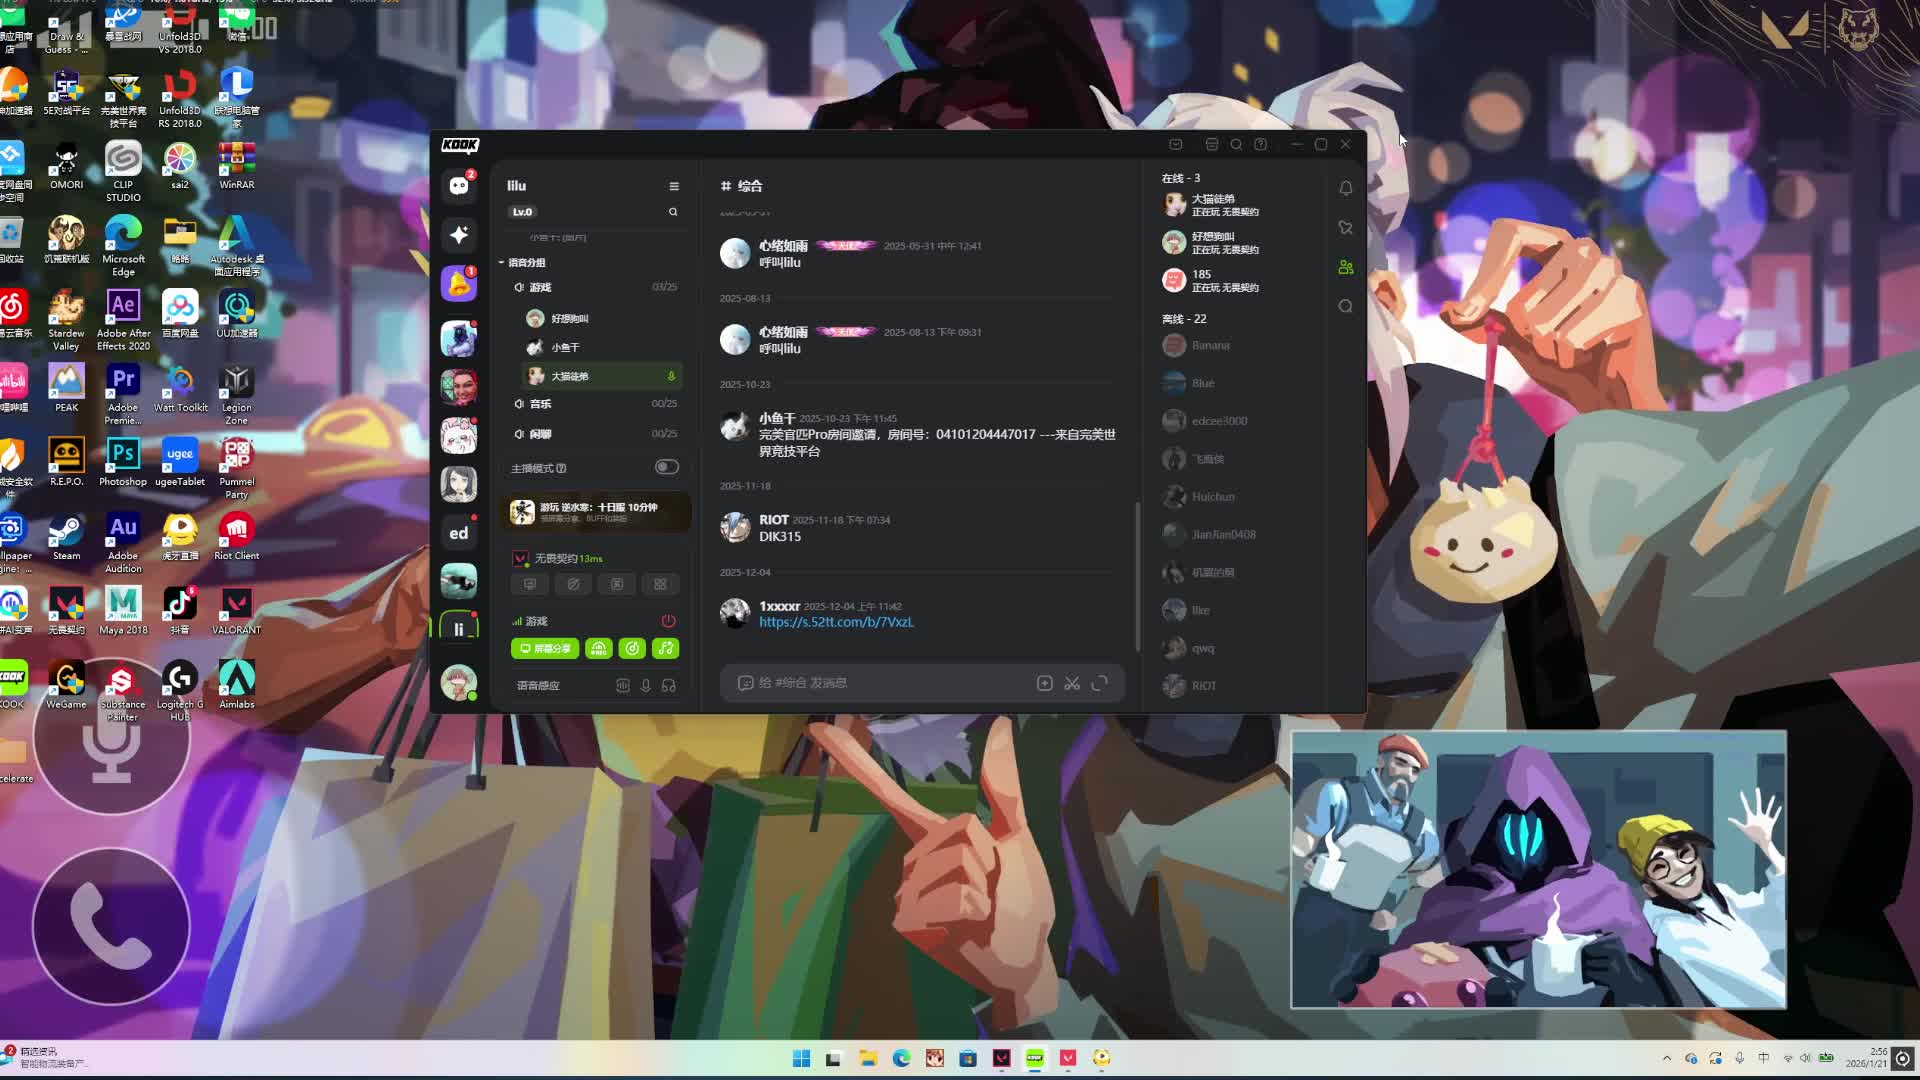Viewport: 1920px width, 1080px height.
Task: Open Windows Start button on taskbar
Action: 801,1058
